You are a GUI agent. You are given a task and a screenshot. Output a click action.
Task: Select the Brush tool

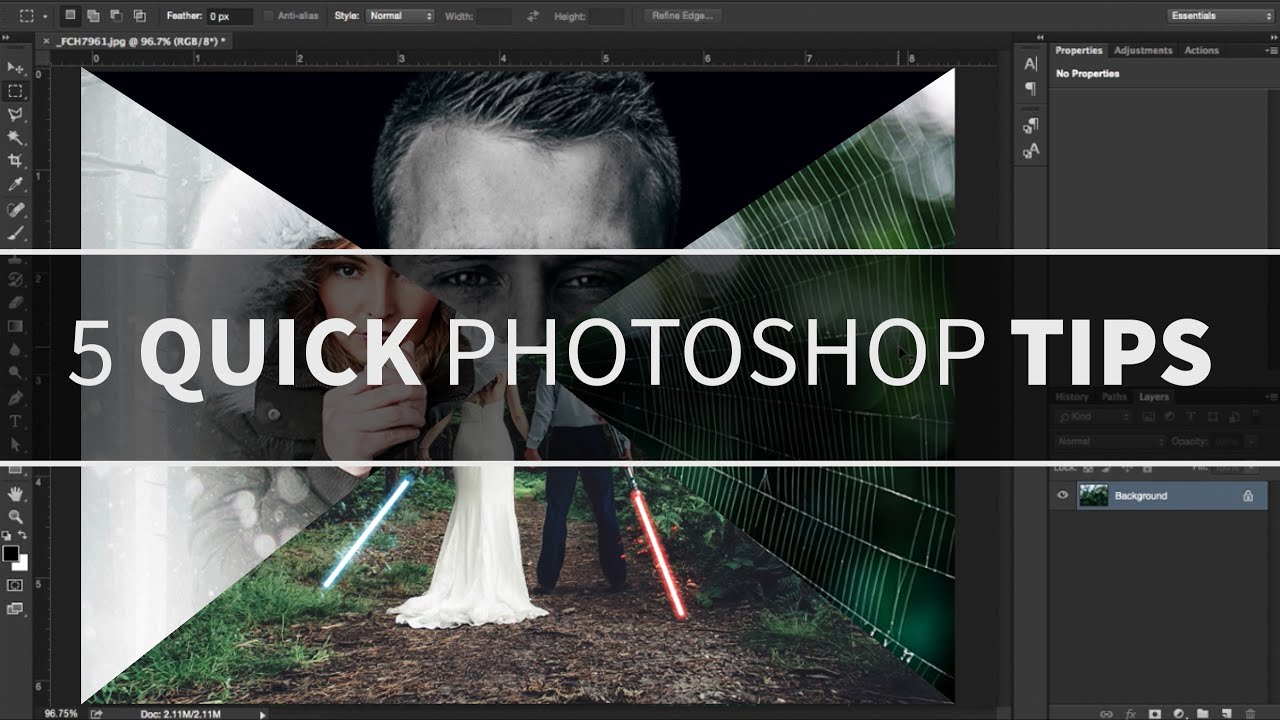[x=15, y=233]
